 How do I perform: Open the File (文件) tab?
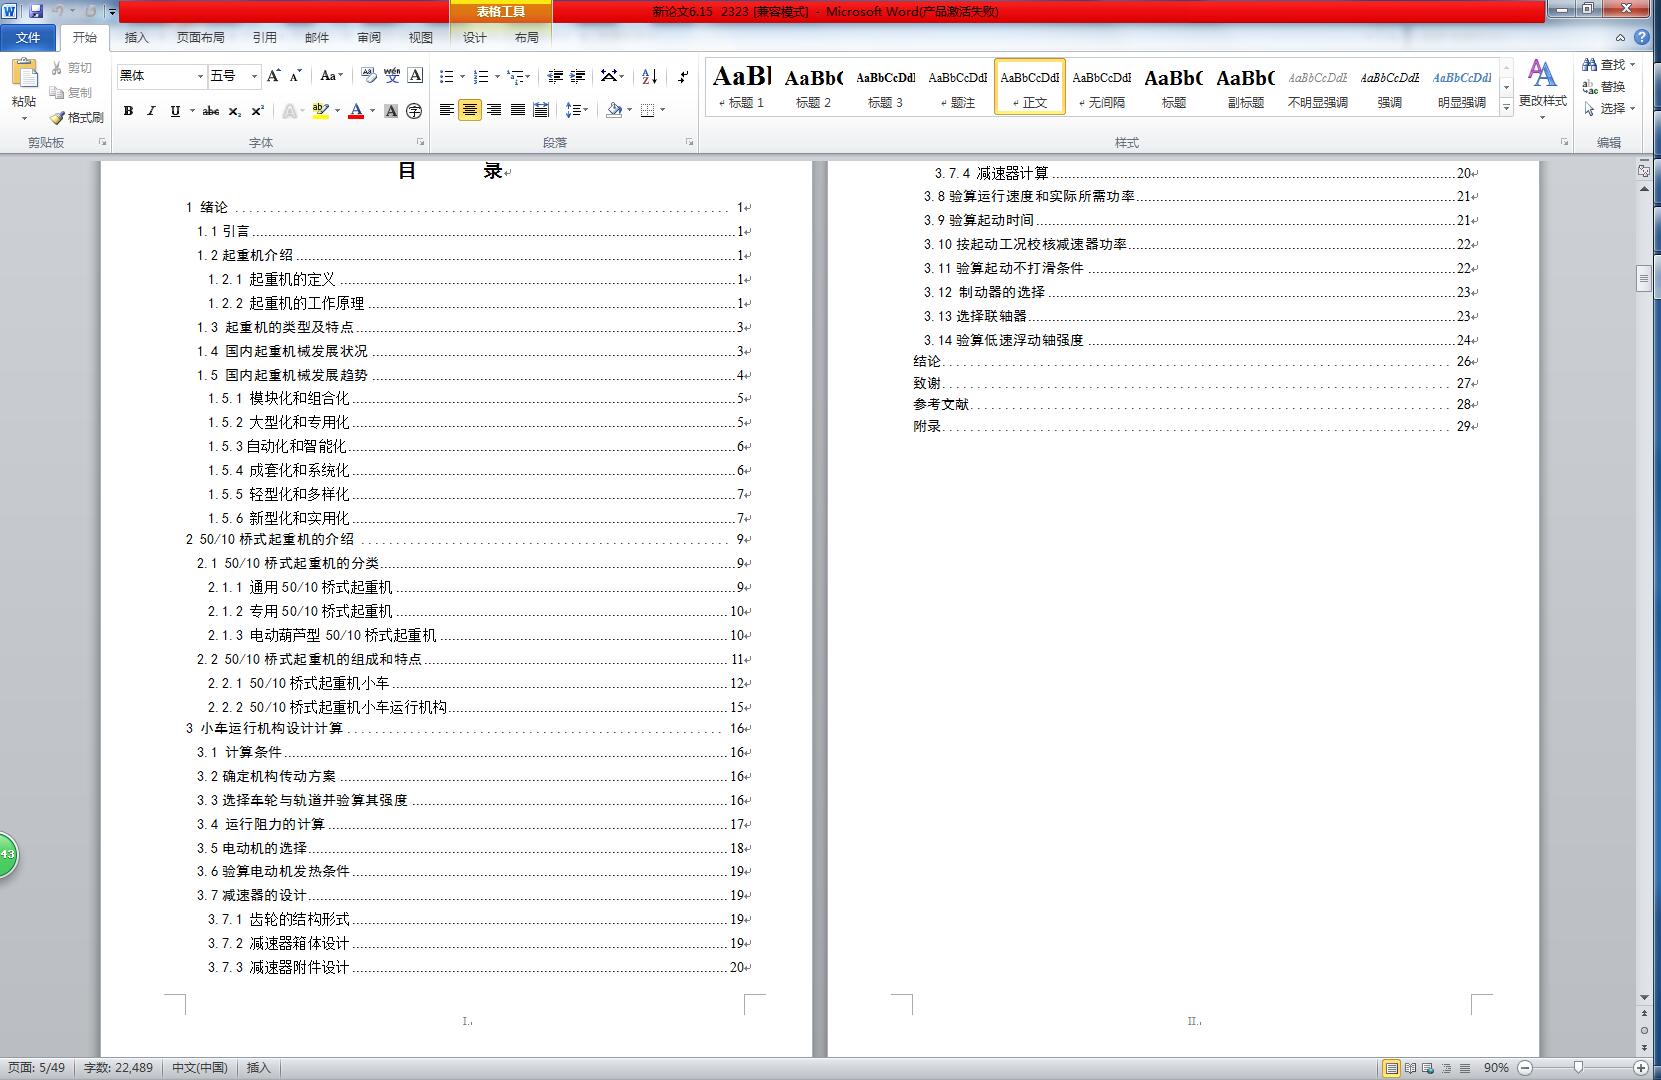pos(29,37)
